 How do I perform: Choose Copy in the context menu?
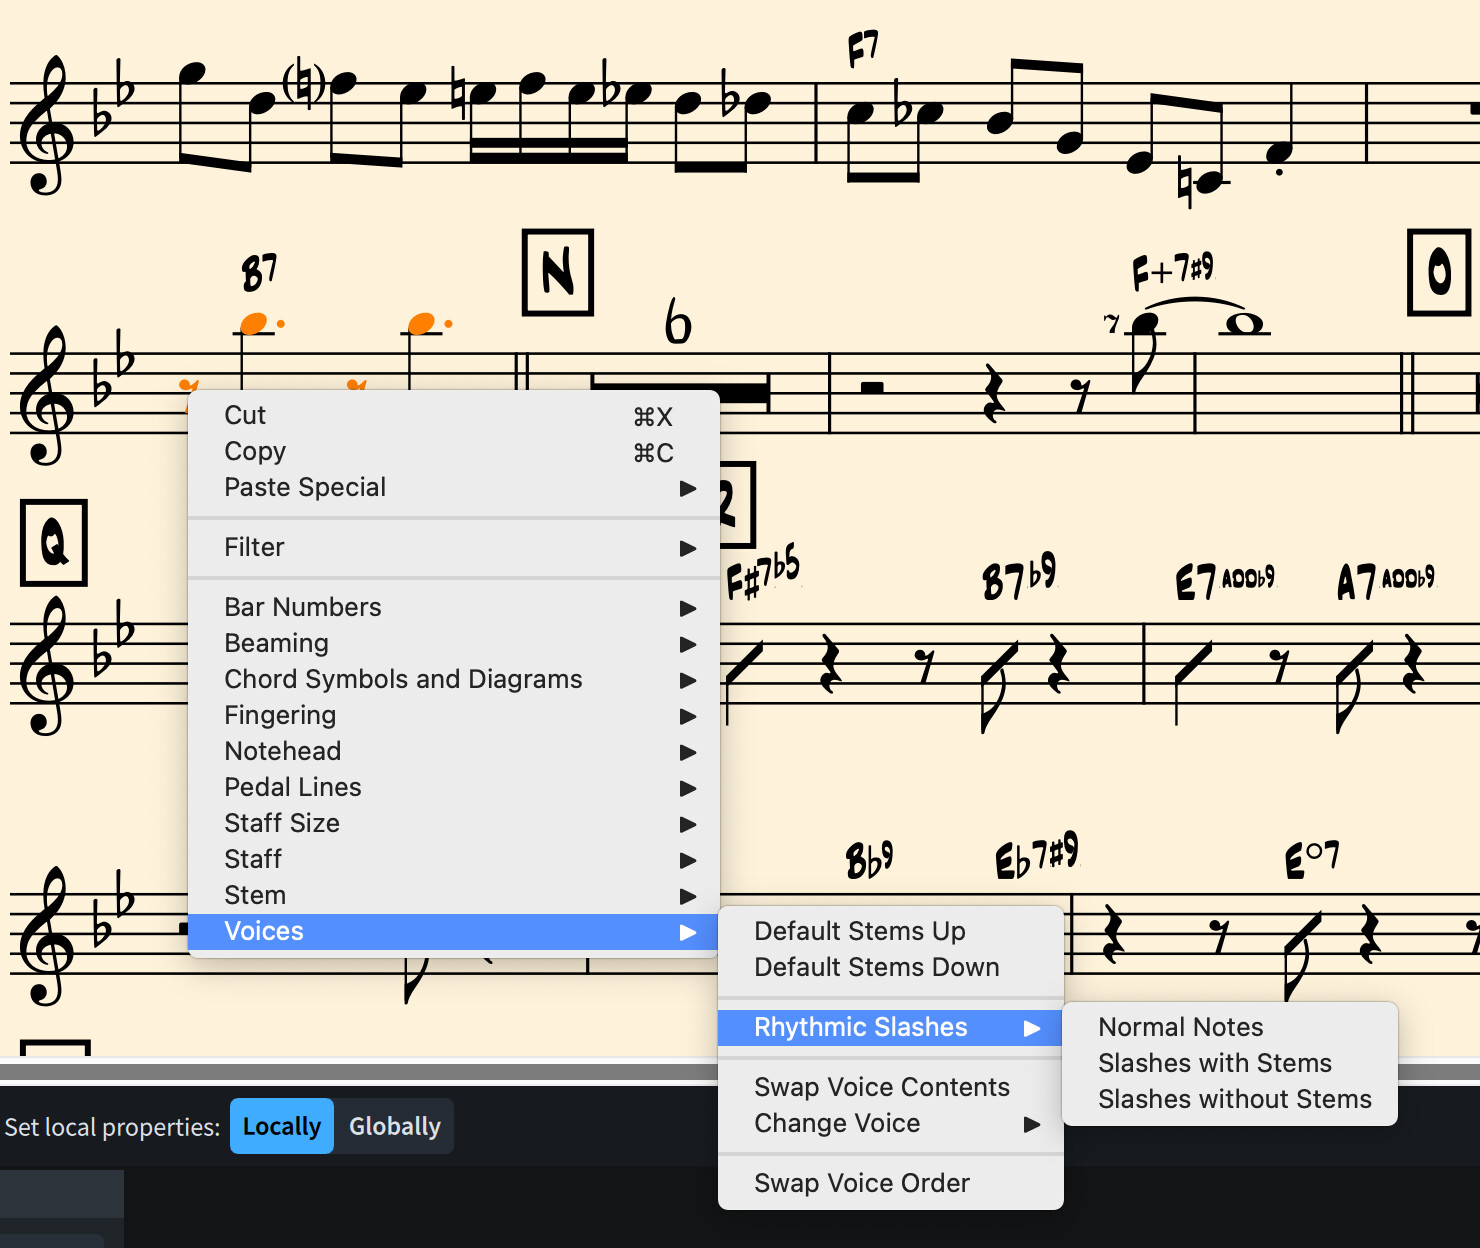tap(254, 451)
